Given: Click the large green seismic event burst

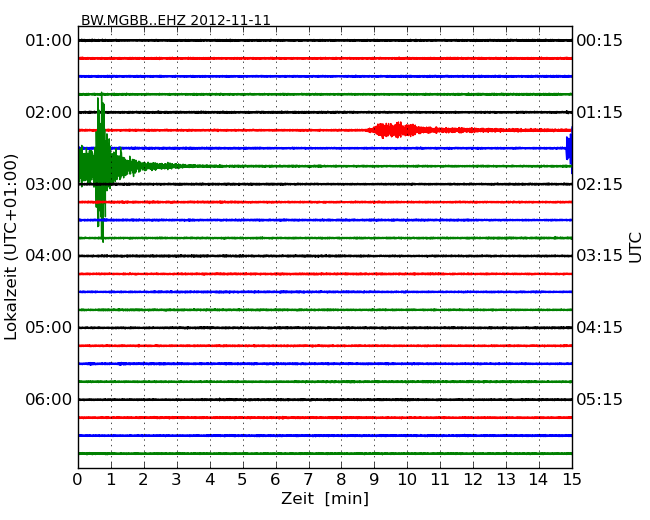Looking at the screenshot, I should pos(101,167).
